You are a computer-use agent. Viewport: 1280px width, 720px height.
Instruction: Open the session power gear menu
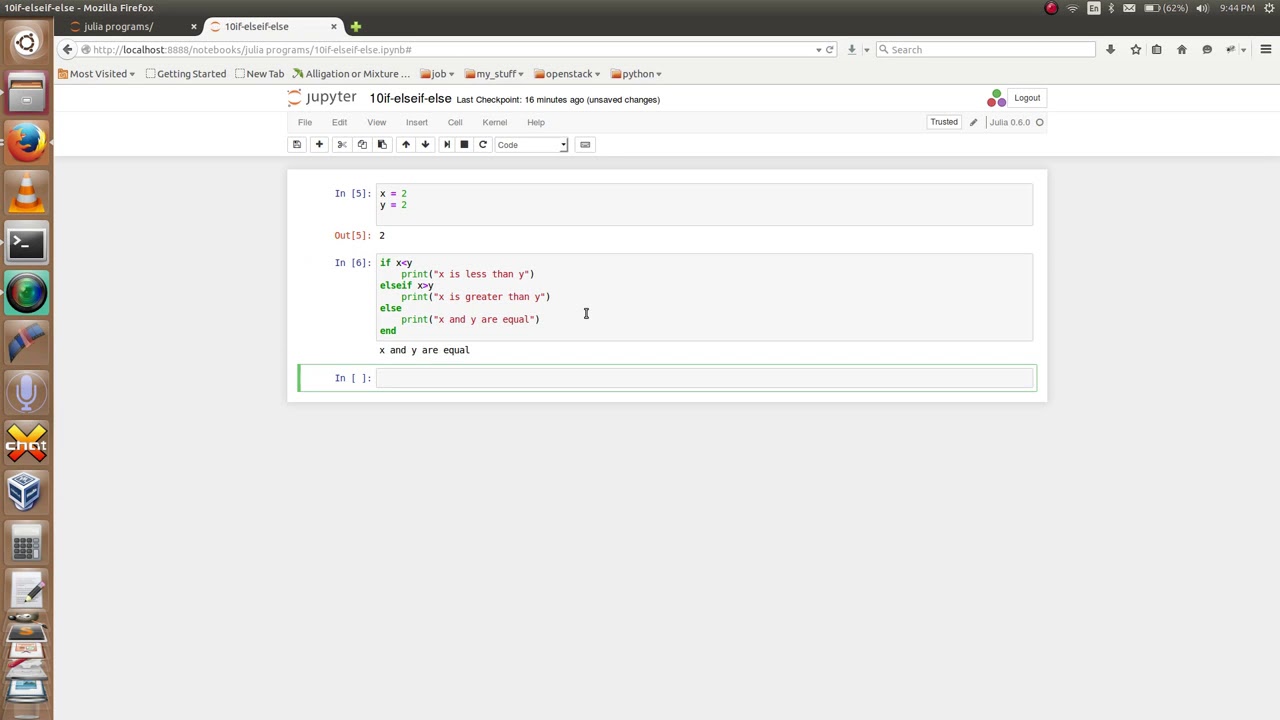[1267, 8]
